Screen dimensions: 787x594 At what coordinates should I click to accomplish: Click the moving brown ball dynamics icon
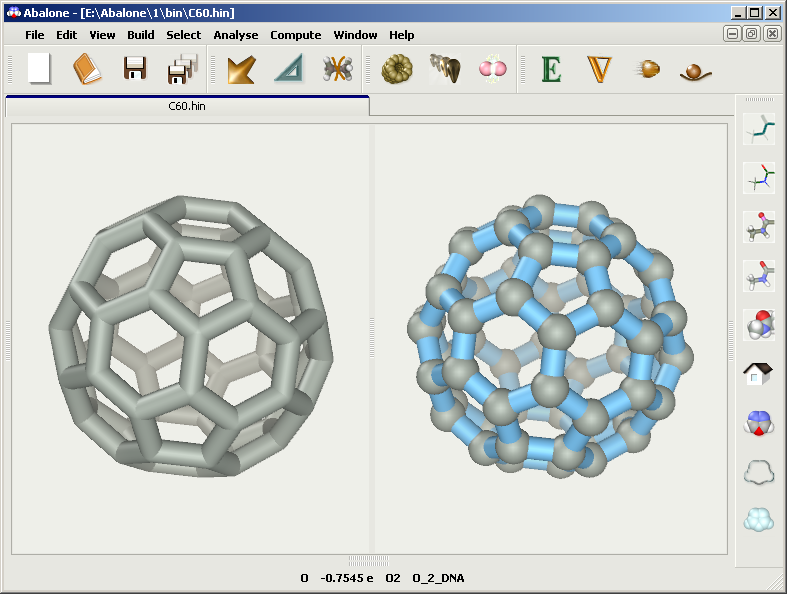tap(647, 69)
